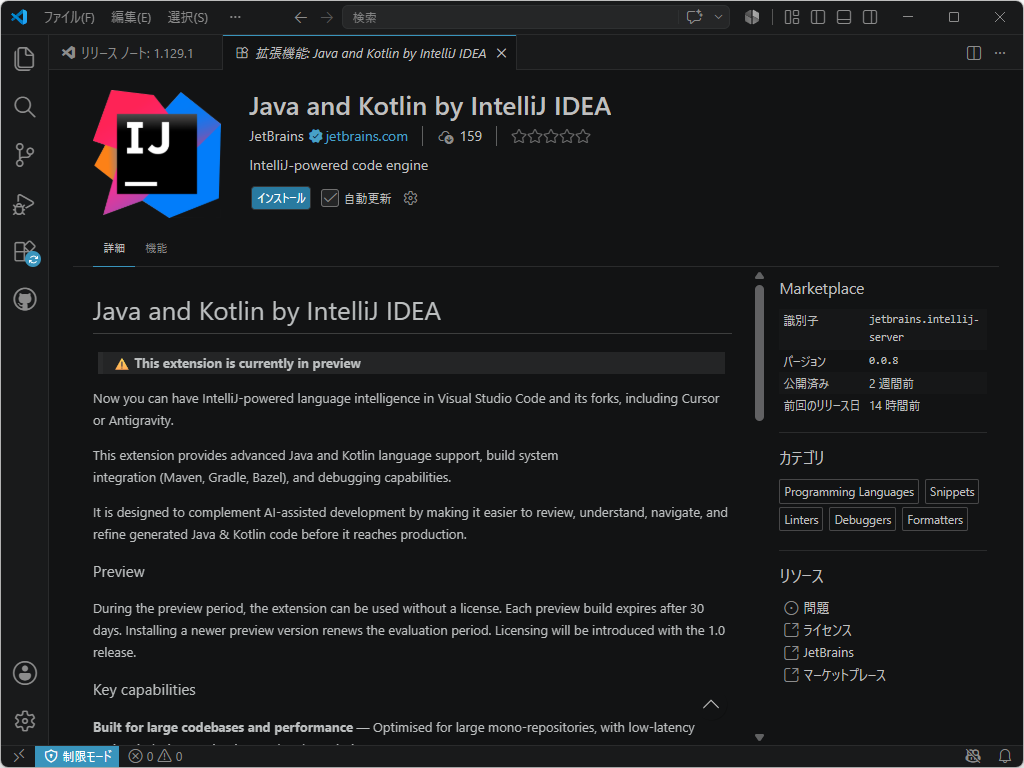Open editor More Actions ellipsis
The width and height of the screenshot is (1024, 768).
1000,53
